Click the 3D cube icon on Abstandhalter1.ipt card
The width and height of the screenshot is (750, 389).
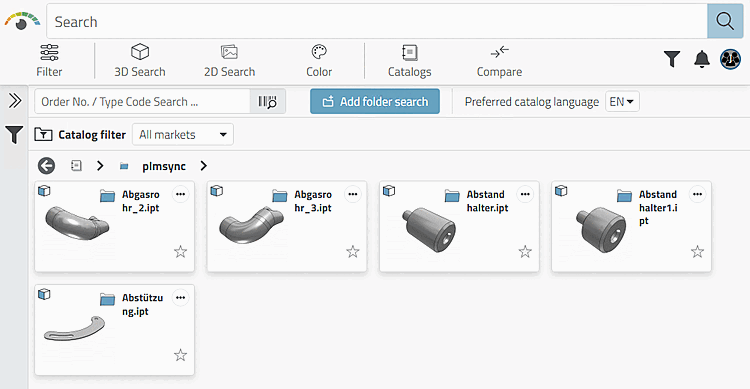pyautogui.click(x=561, y=191)
